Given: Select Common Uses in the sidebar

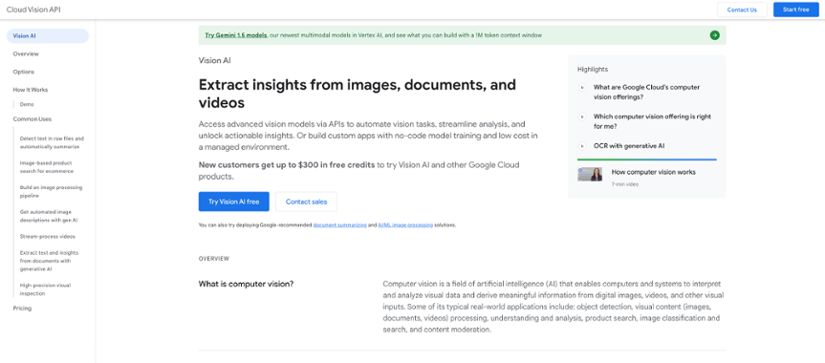Looking at the screenshot, I should pyautogui.click(x=32, y=119).
